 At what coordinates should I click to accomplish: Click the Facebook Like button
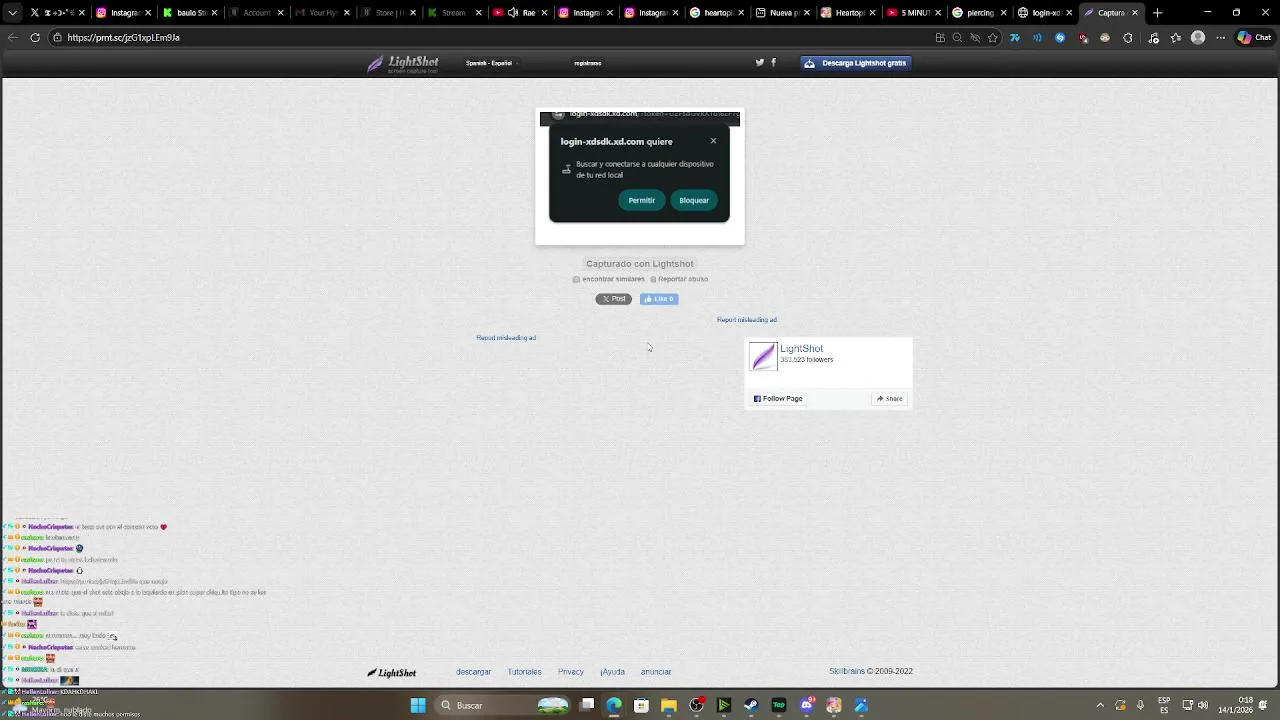(659, 299)
